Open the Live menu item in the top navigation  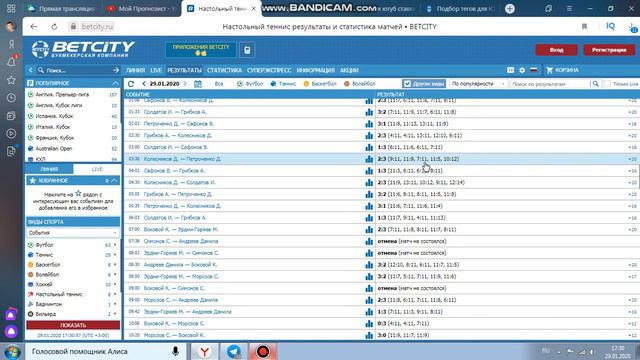click(x=156, y=70)
